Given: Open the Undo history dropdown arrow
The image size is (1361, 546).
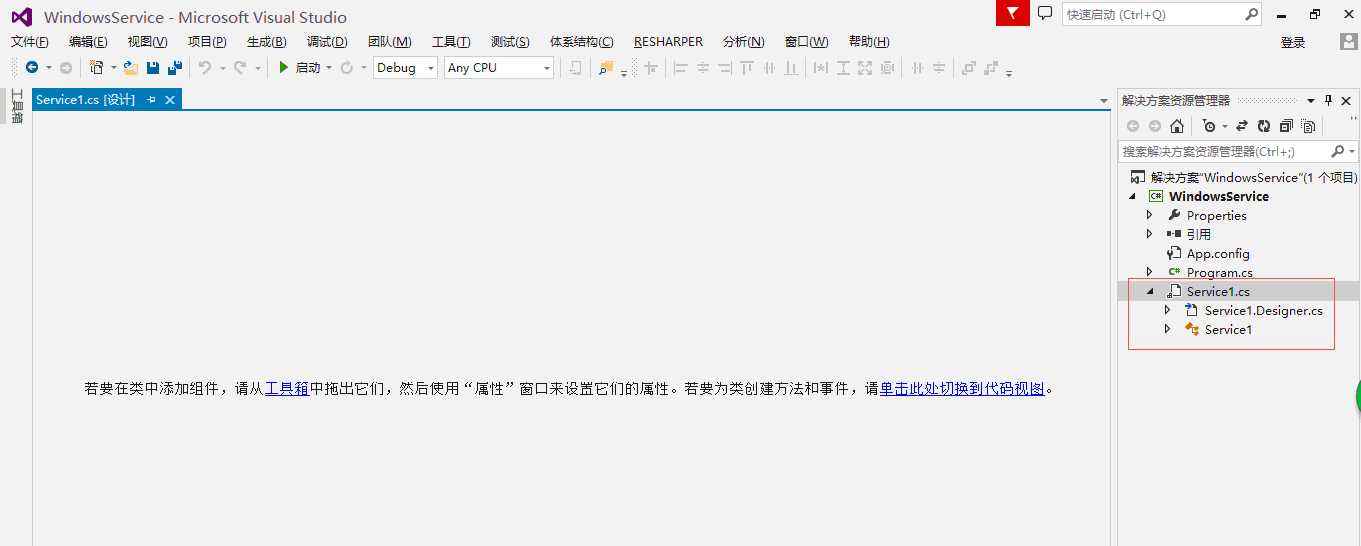Looking at the screenshot, I should pyautogui.click(x=221, y=68).
